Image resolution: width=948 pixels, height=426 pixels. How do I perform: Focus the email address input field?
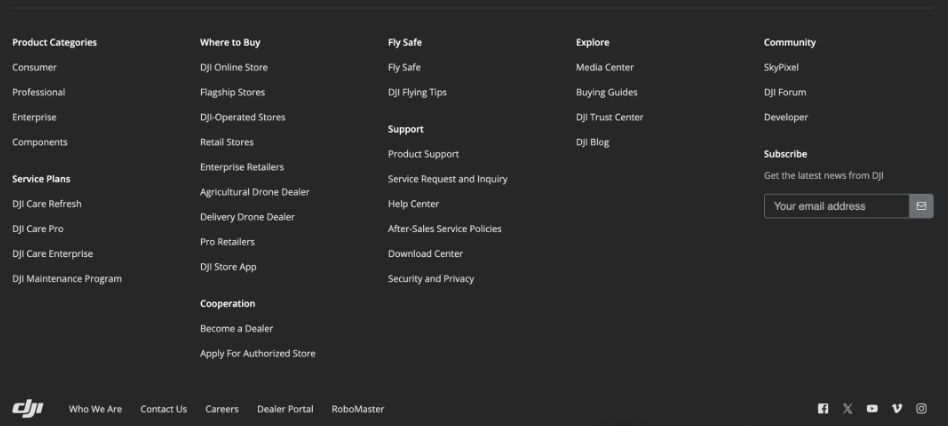tap(836, 206)
